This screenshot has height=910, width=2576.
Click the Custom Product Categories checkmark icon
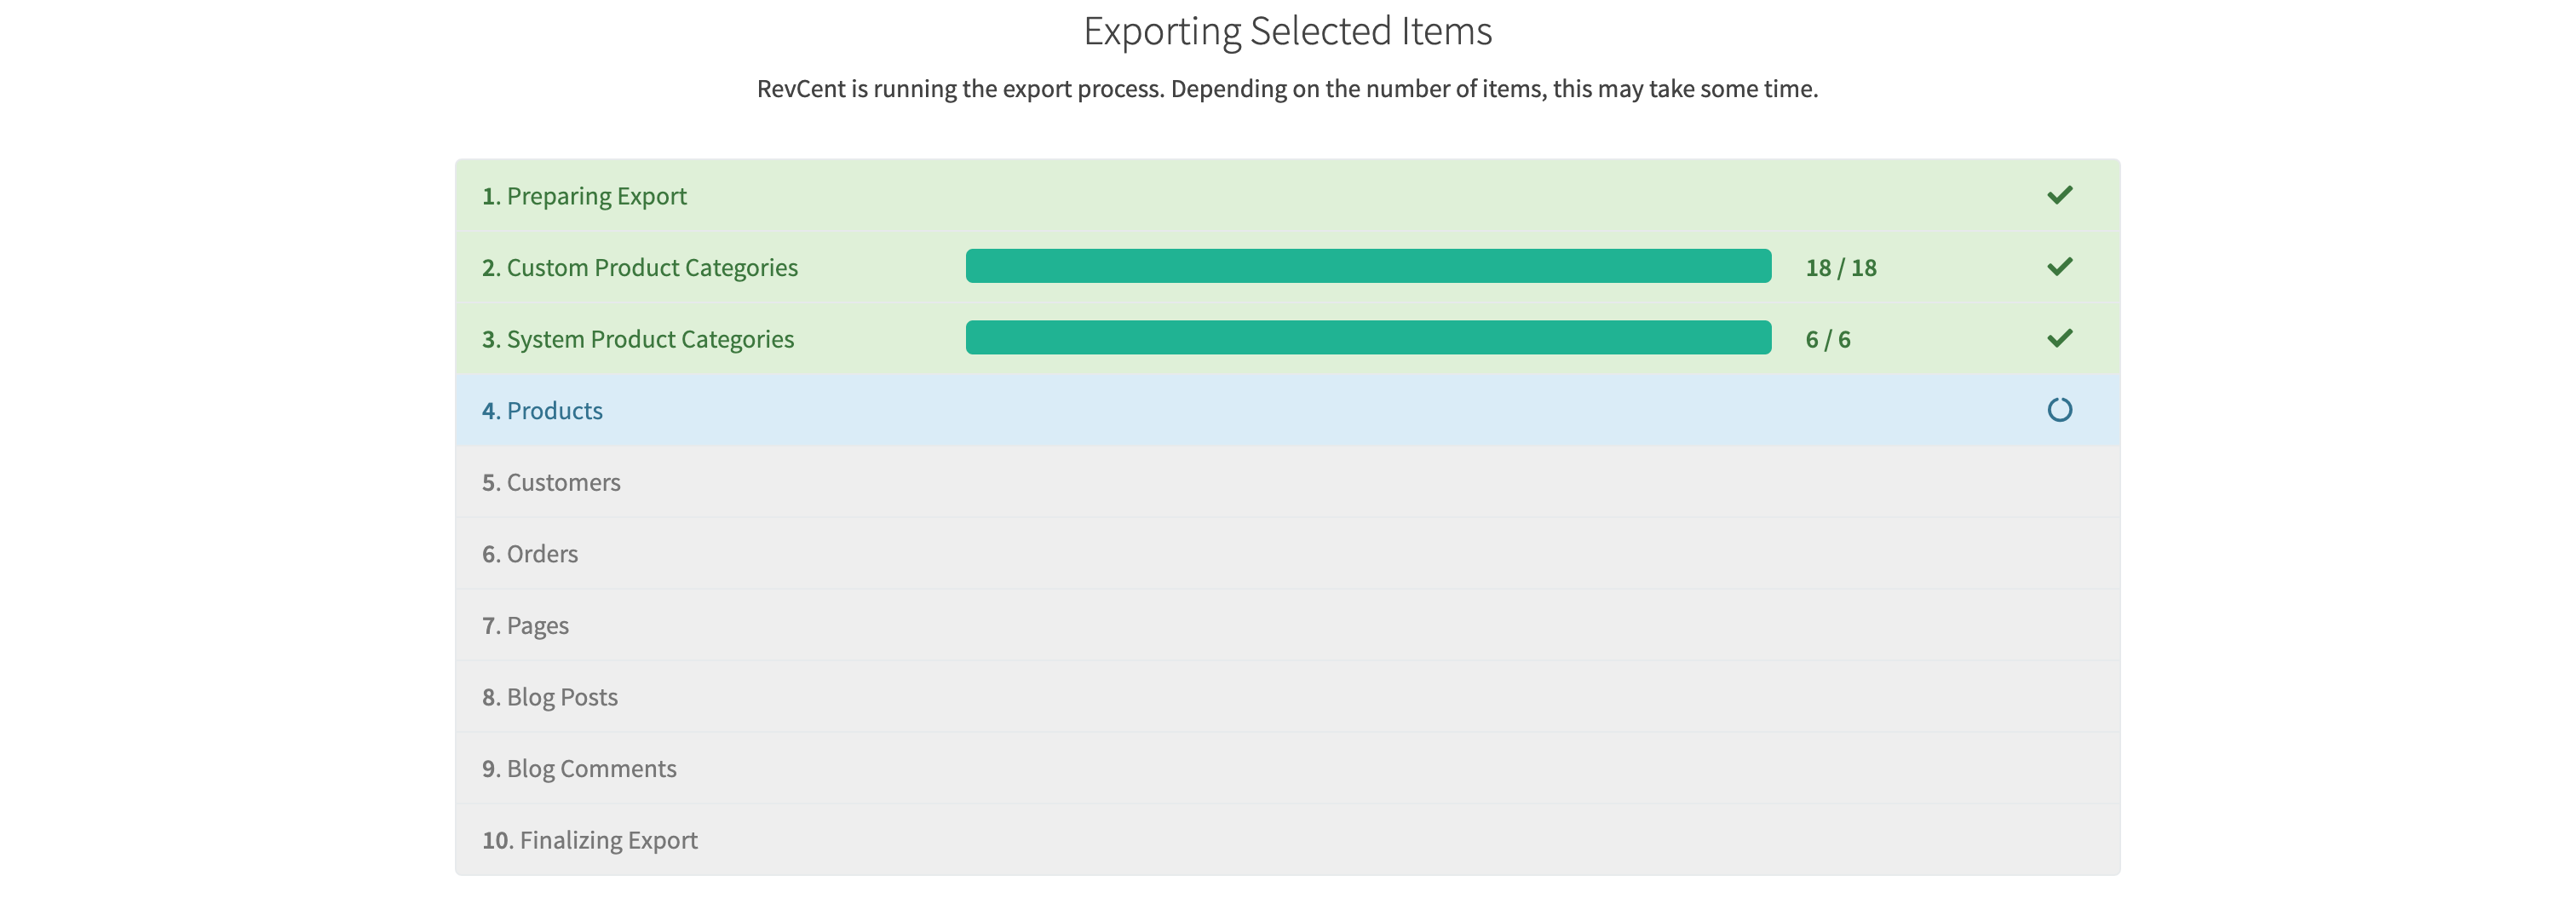[x=2059, y=267]
